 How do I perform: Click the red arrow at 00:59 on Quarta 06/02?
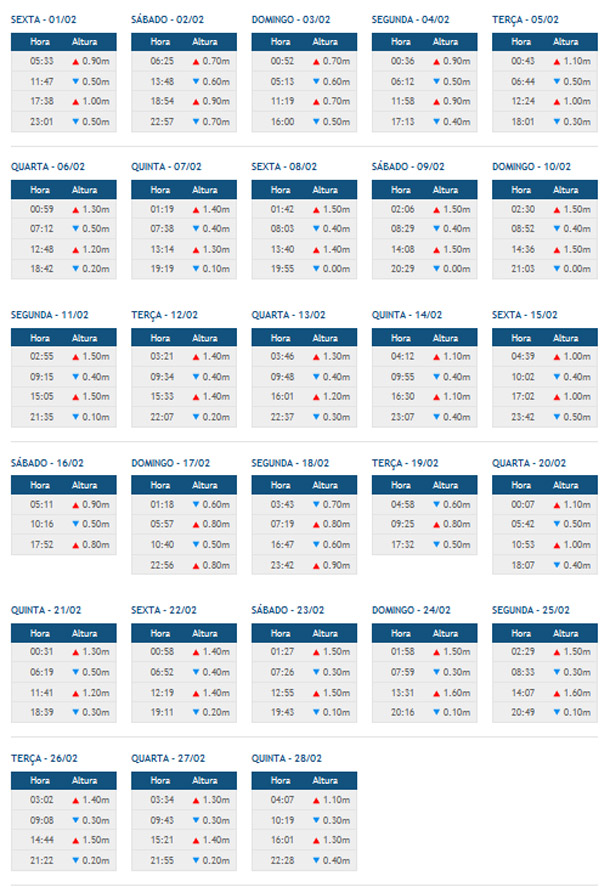[x=74, y=209]
